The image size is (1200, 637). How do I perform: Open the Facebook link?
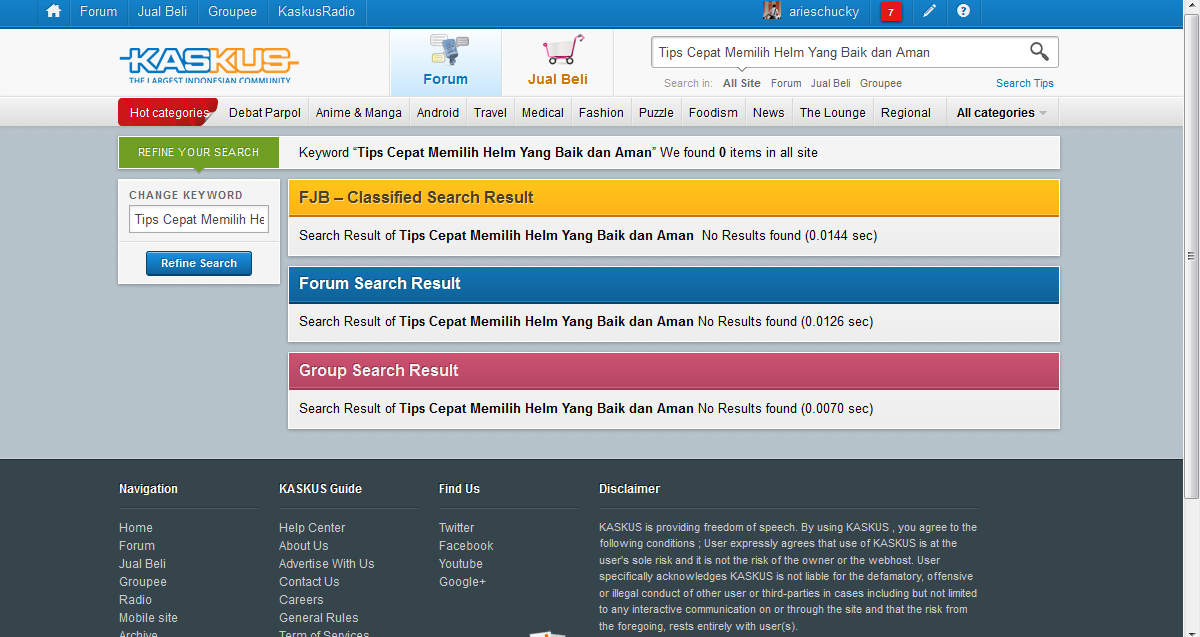(466, 546)
